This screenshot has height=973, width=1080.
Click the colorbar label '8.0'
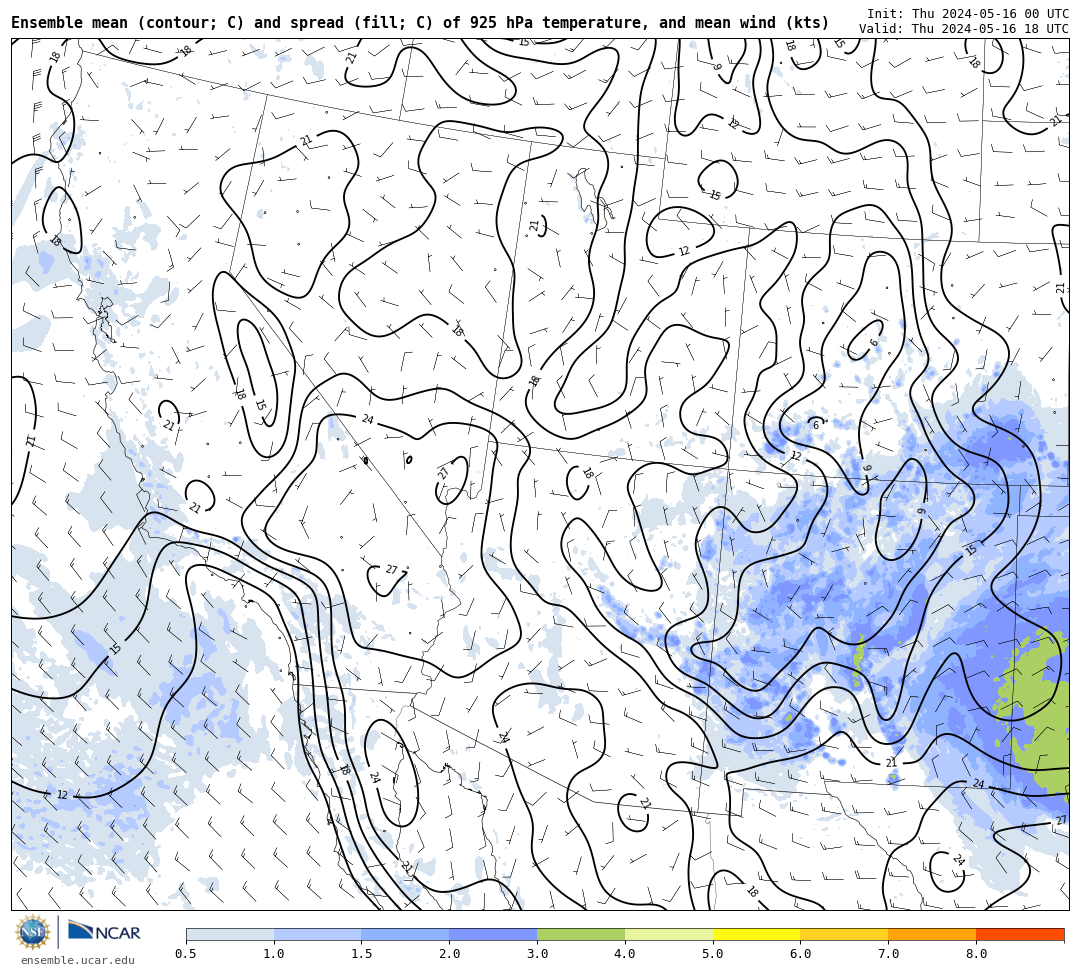976,954
